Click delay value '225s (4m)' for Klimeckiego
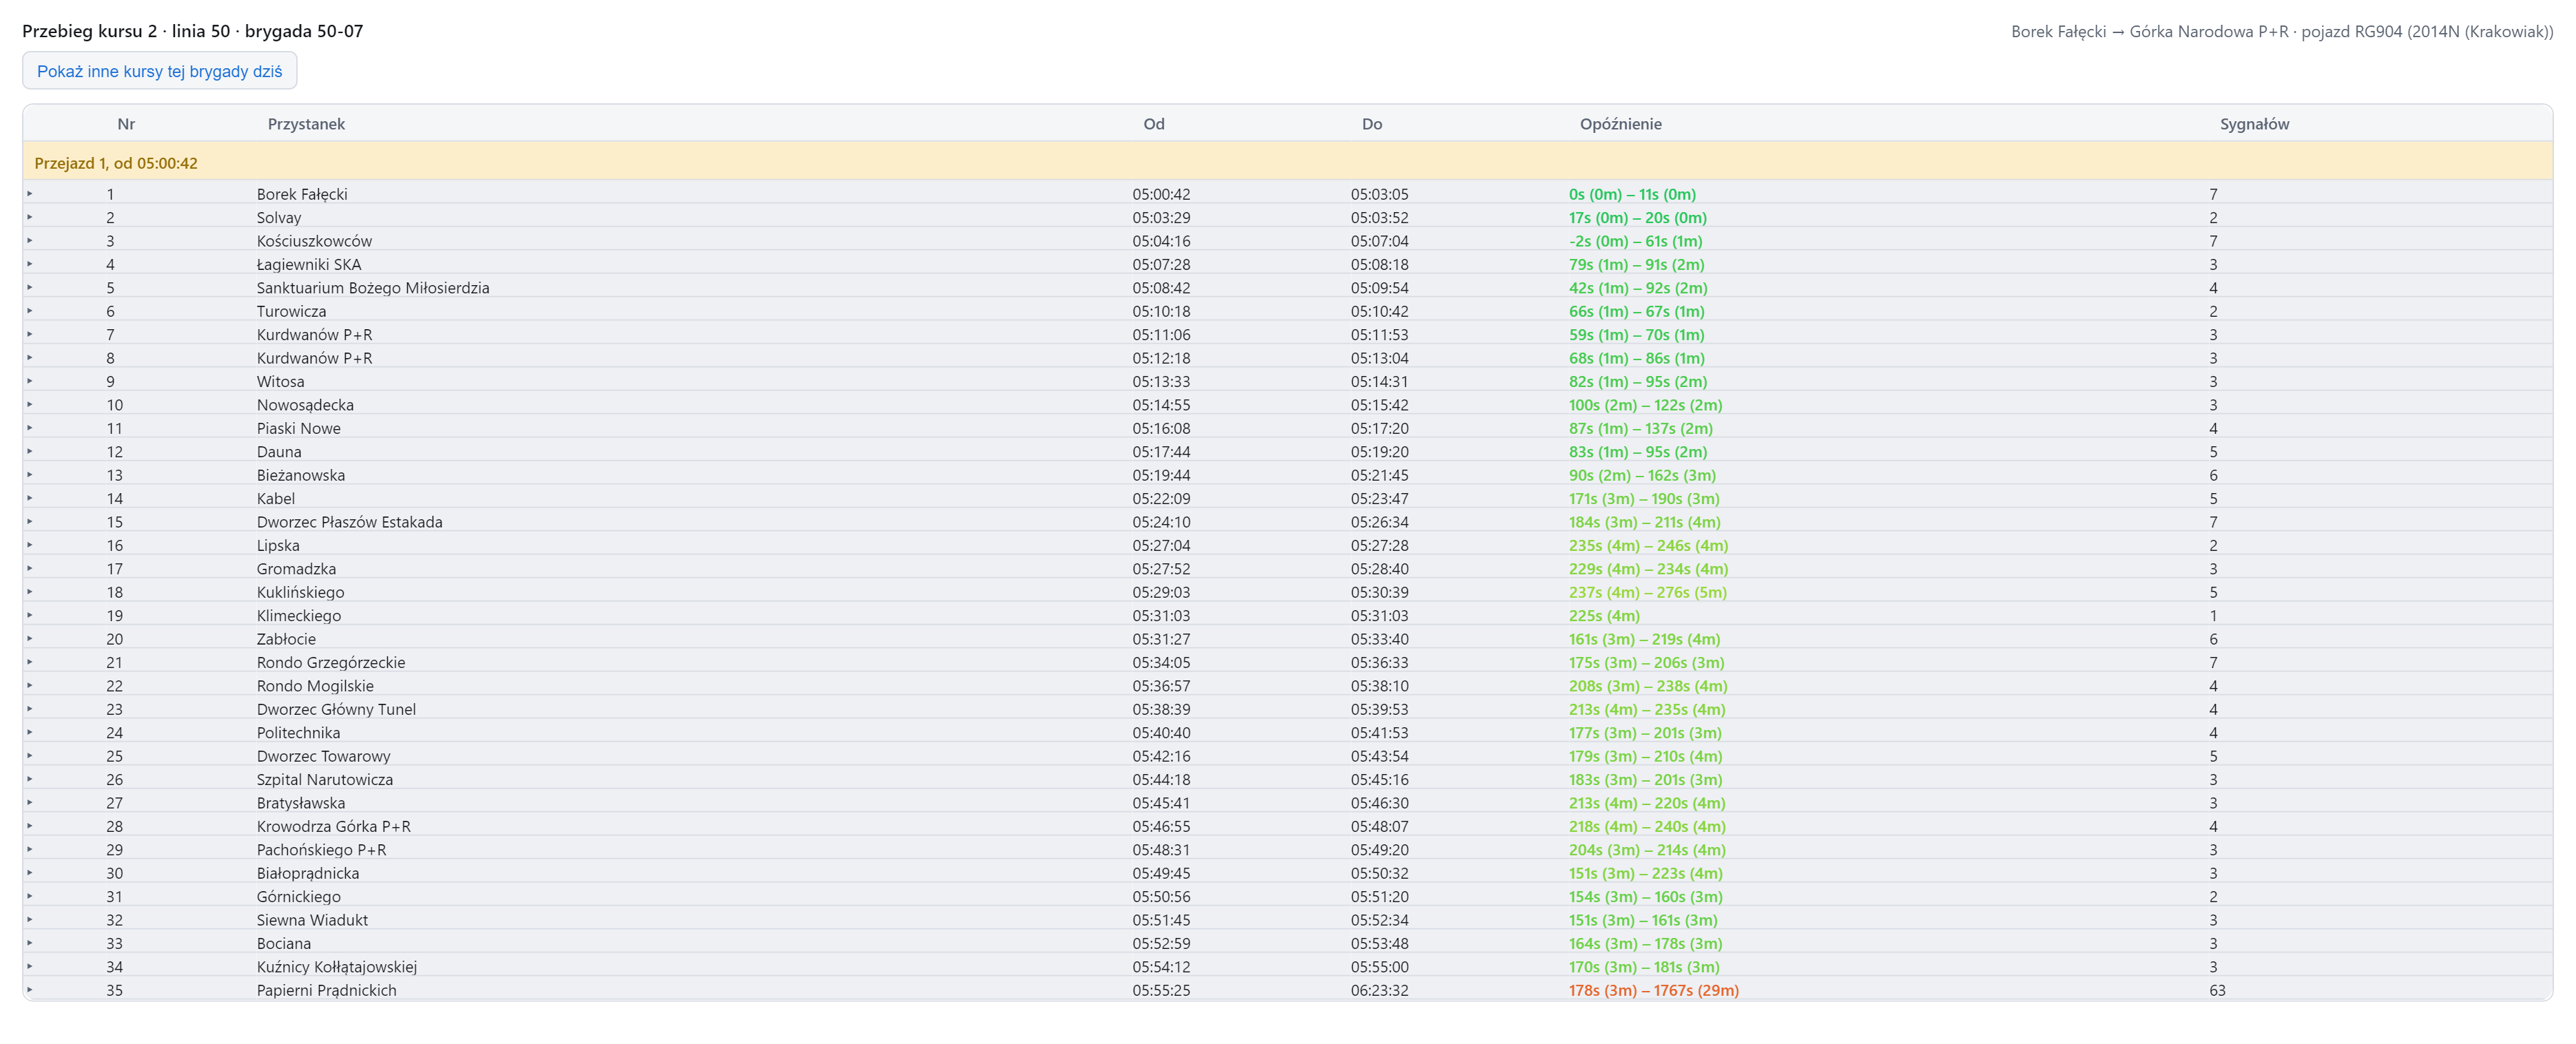 click(1604, 615)
